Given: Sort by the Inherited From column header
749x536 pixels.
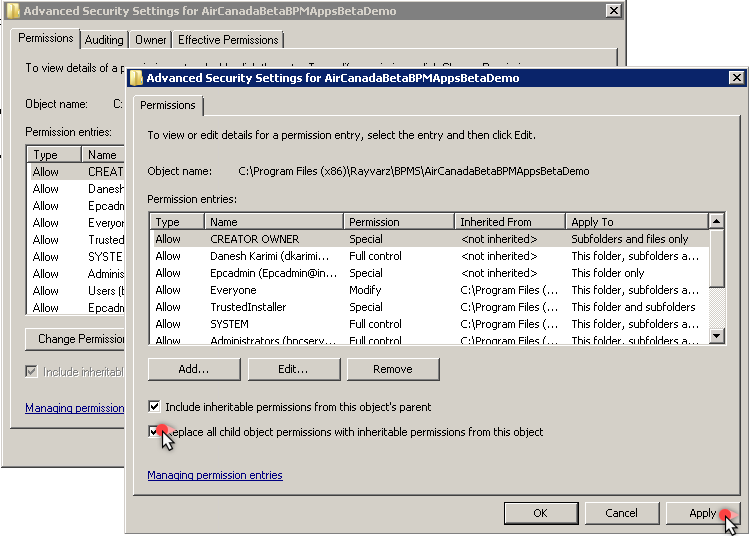Looking at the screenshot, I should pos(510,222).
